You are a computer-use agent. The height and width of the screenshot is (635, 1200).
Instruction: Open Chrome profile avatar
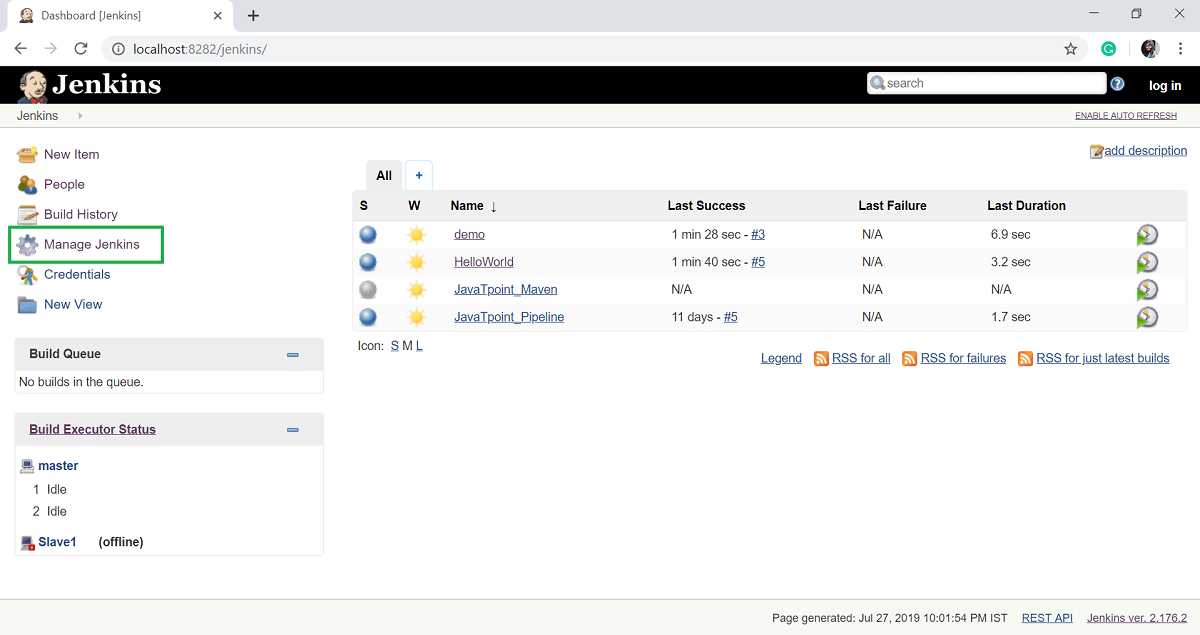click(1150, 48)
